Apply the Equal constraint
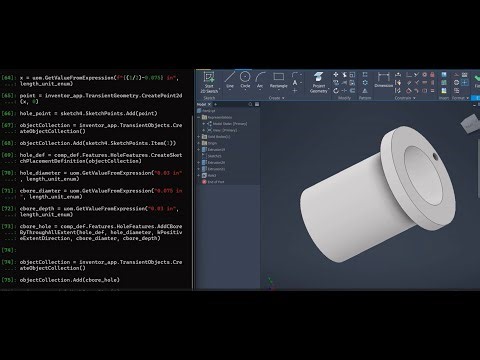Viewport: 480px width, 360px height. coord(432,90)
